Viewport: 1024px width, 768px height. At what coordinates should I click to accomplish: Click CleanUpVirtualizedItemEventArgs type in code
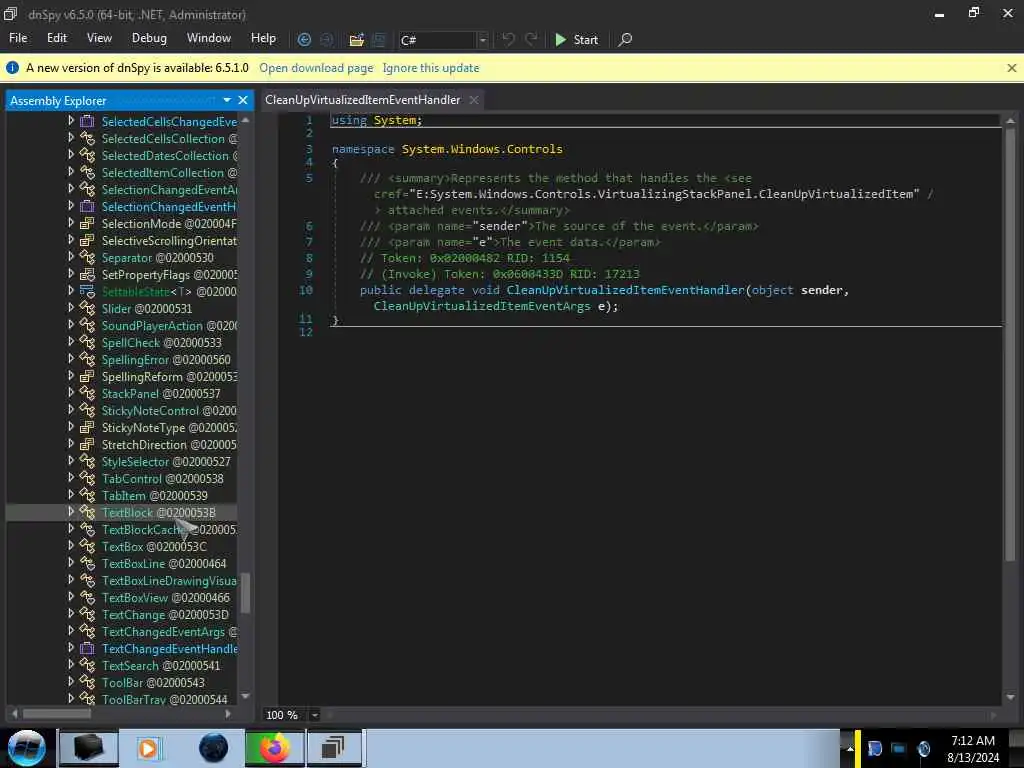click(482, 306)
